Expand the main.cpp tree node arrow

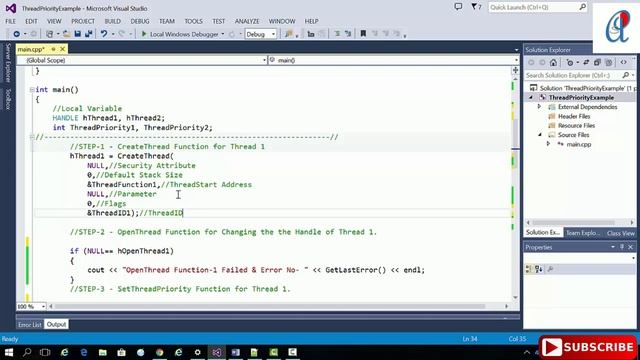click(x=548, y=144)
